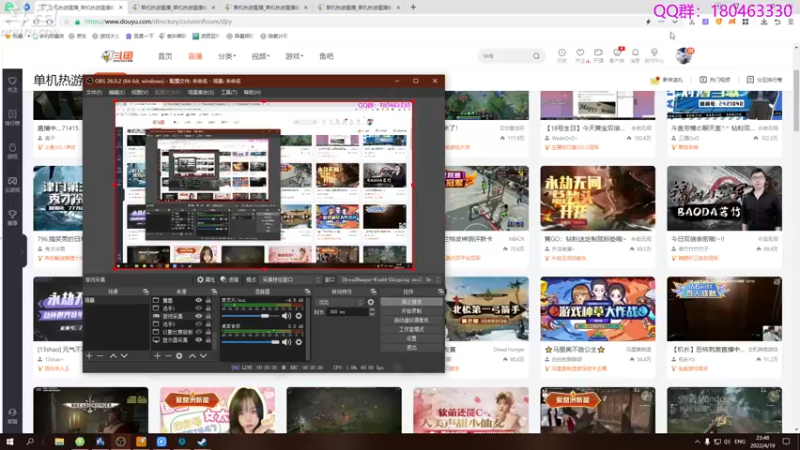Open the Windows Start menu
Screen dimensions: 800x450
point(10,442)
